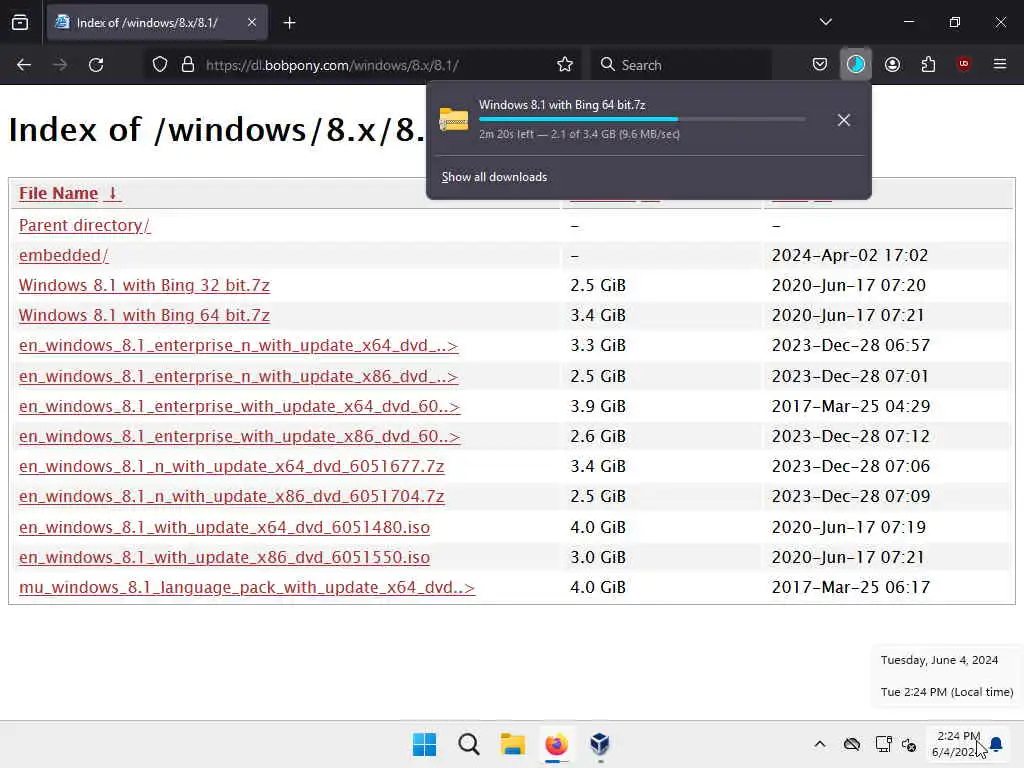
Task: Open the extensions puzzle icon
Action: pyautogui.click(x=928, y=64)
